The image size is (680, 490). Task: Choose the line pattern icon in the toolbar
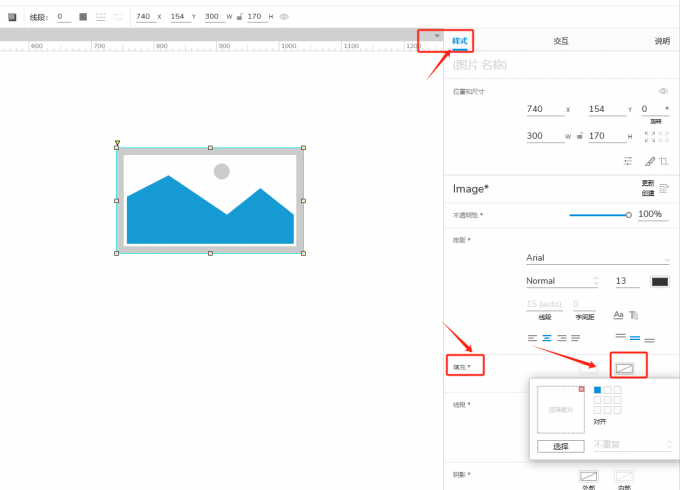pyautogui.click(x=101, y=17)
